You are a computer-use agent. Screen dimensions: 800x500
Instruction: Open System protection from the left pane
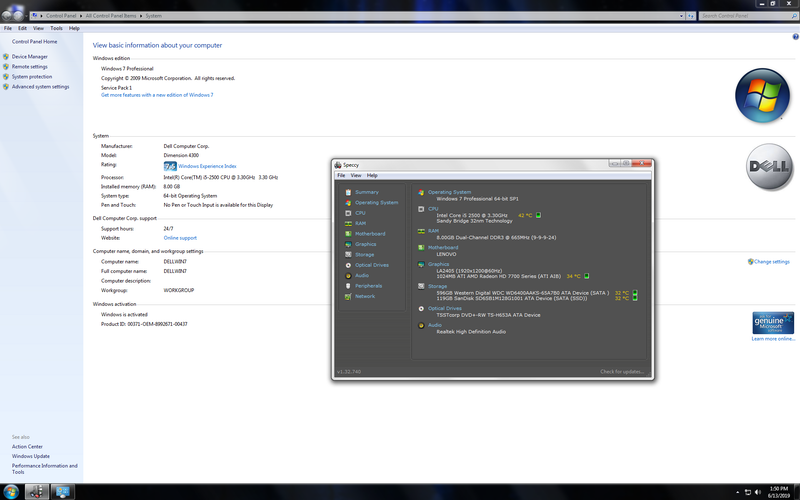click(x=32, y=77)
